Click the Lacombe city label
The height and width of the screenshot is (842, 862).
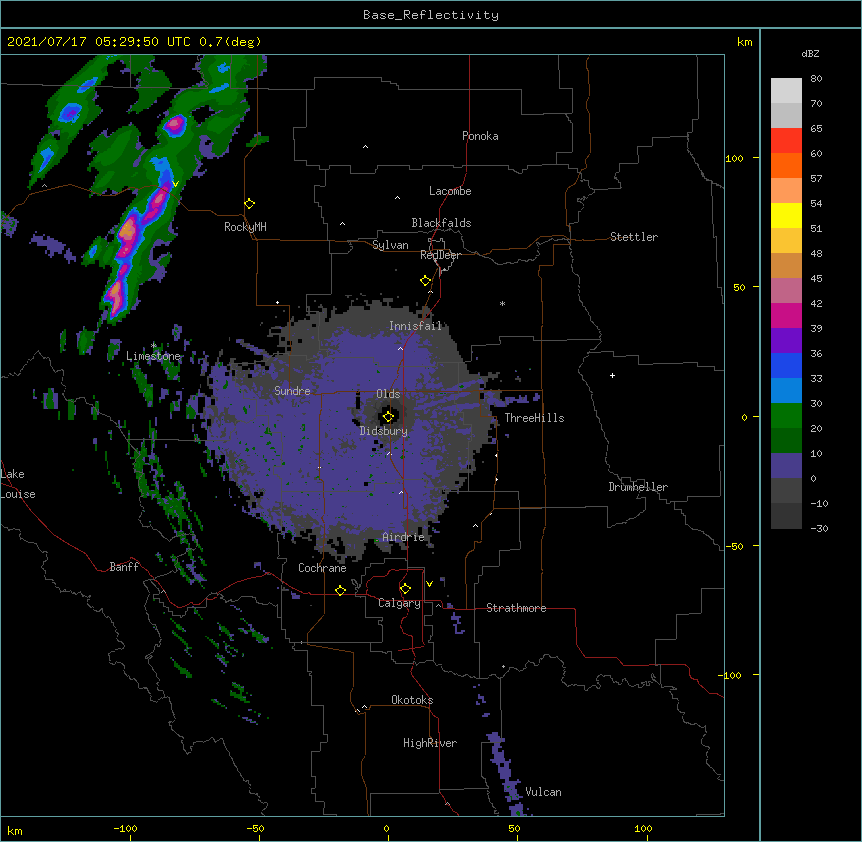pyautogui.click(x=450, y=191)
